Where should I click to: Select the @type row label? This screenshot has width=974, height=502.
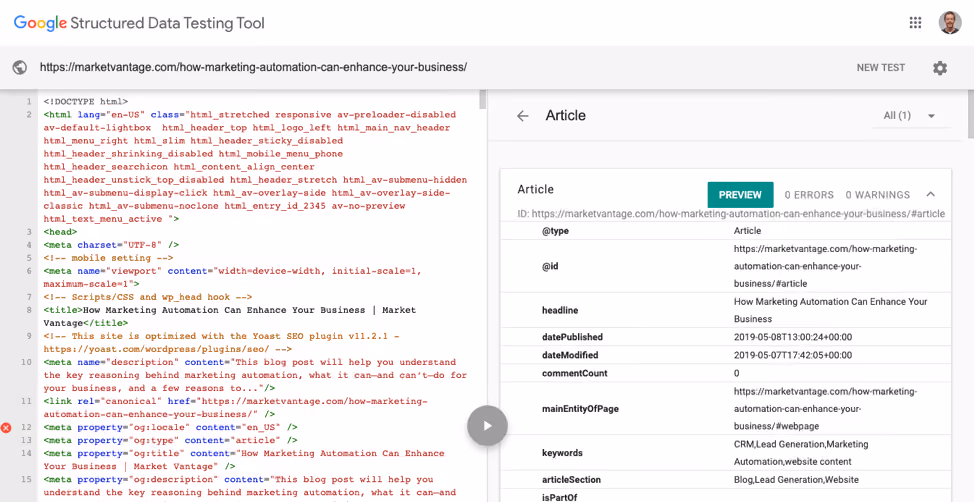coord(555,230)
